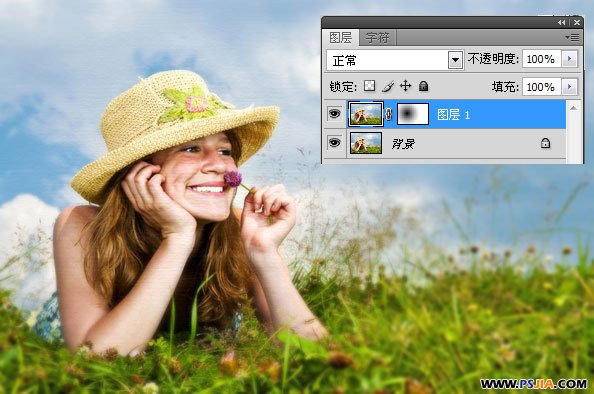Collapse panel with the double-arrow icon
594x394 pixels.
561,23
